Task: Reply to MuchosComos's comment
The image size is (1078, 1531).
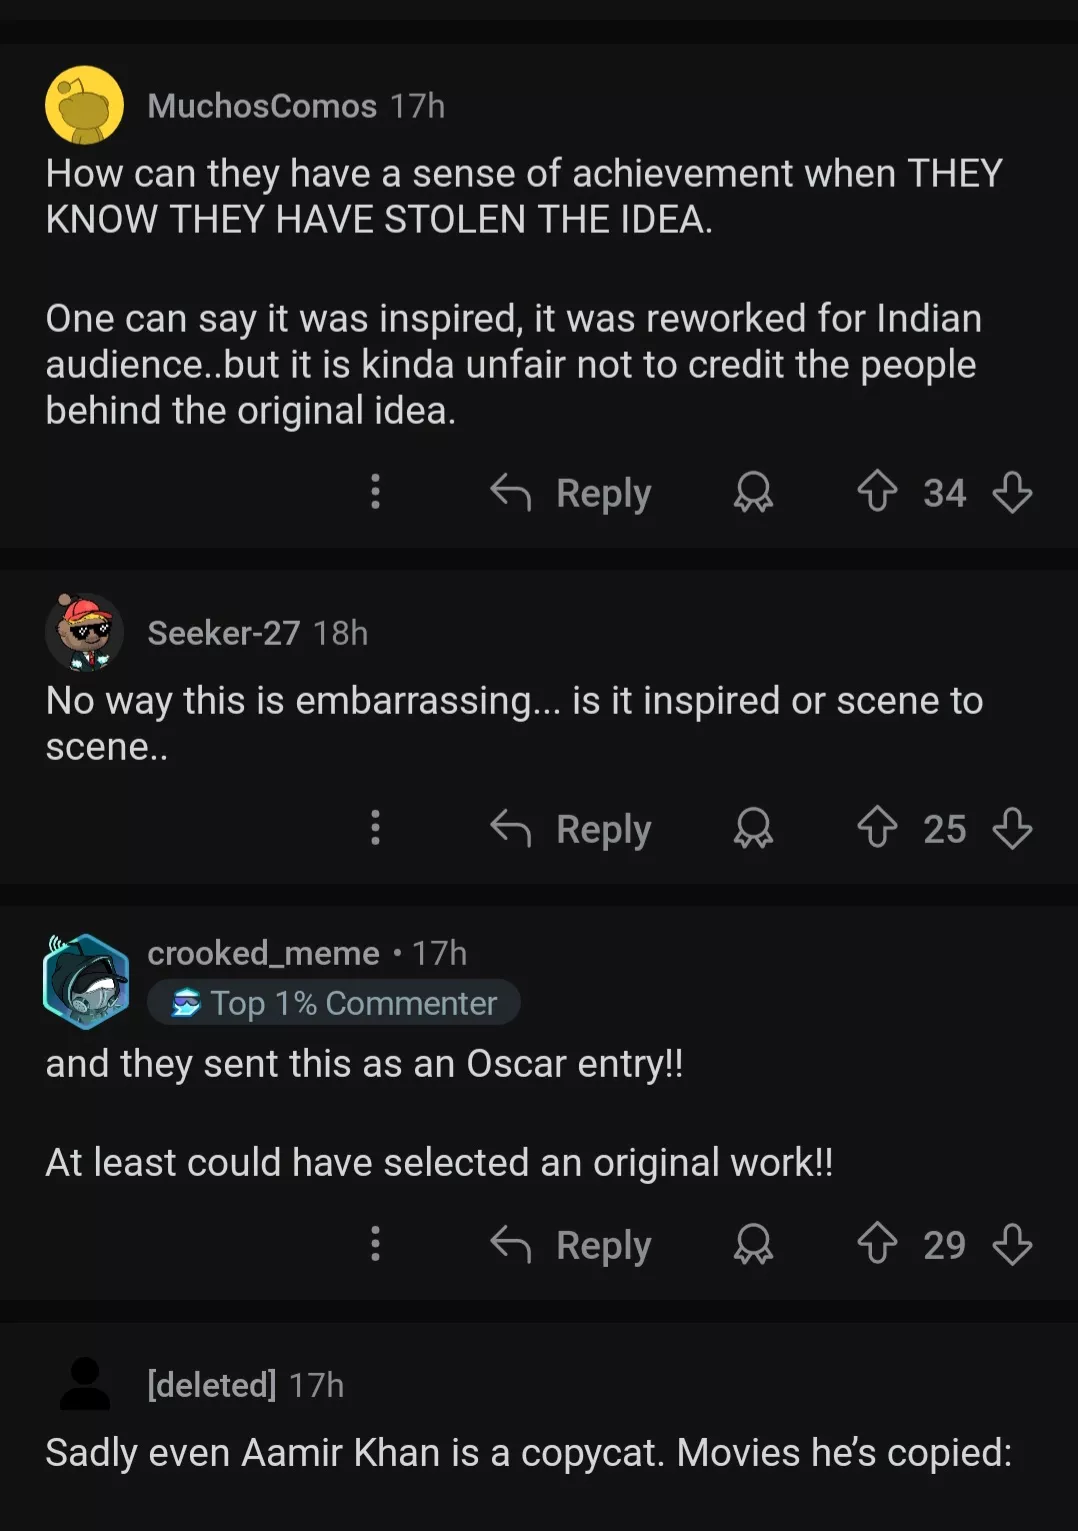Action: pyautogui.click(x=571, y=492)
